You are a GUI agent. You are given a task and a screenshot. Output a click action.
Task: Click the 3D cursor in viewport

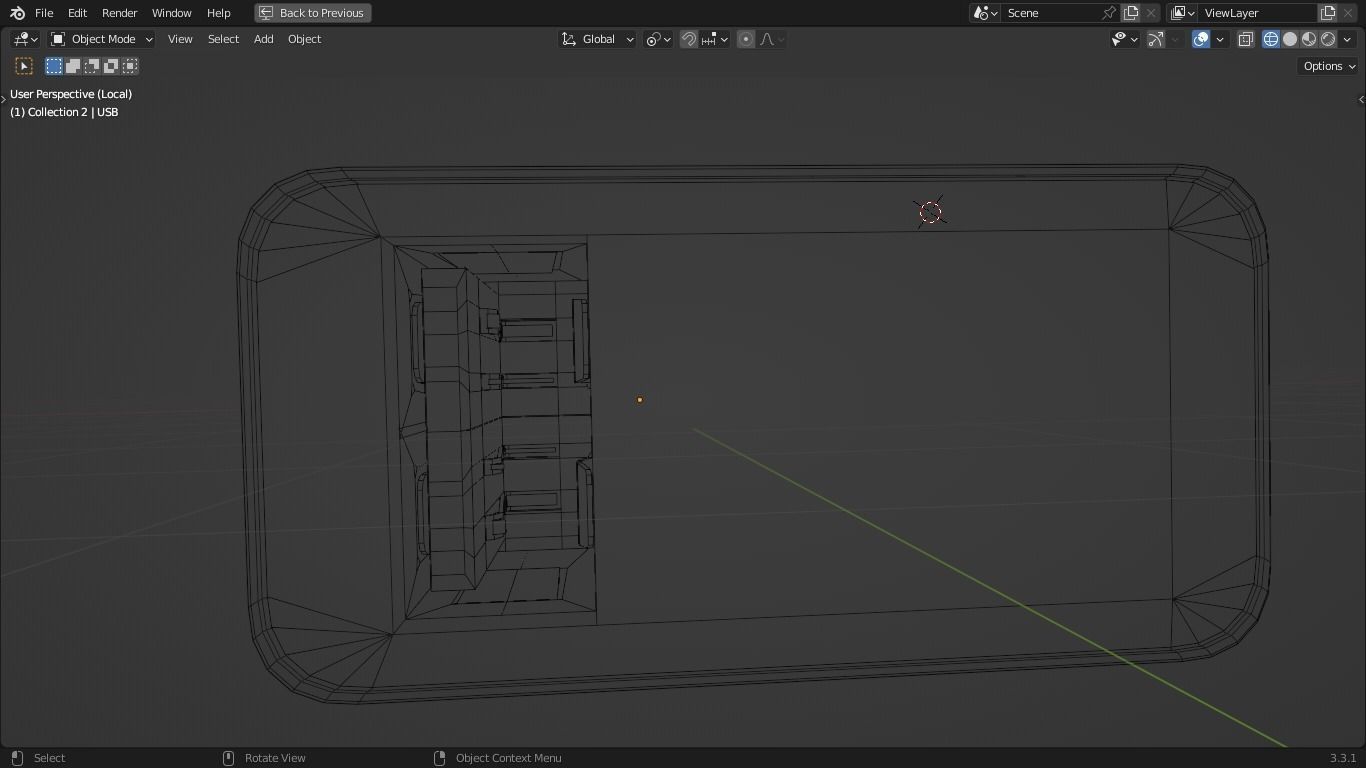(x=930, y=212)
